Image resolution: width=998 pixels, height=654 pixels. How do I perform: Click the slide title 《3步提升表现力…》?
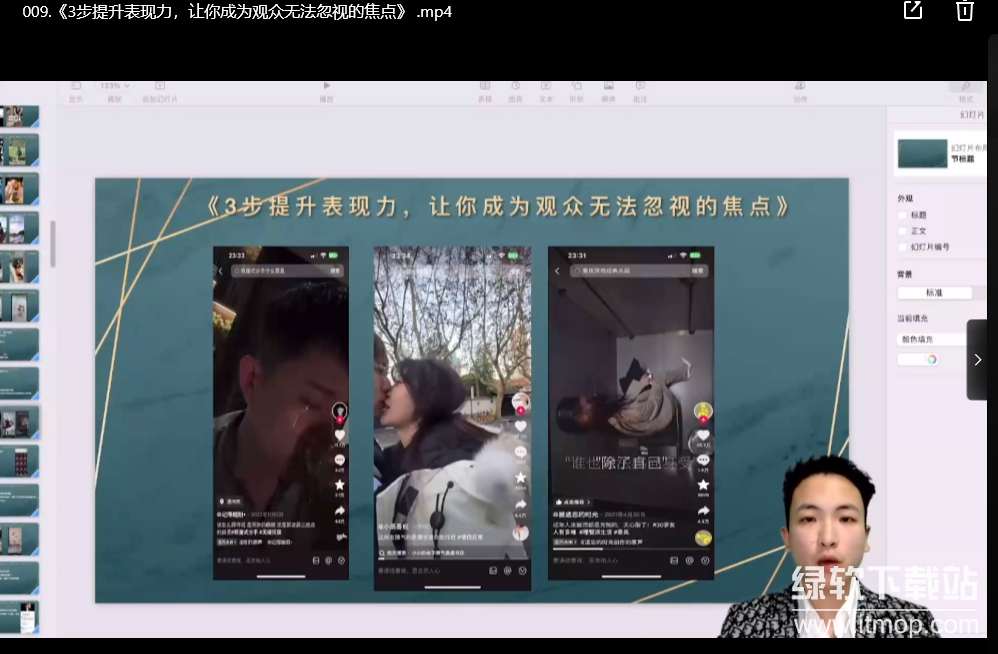click(x=500, y=207)
